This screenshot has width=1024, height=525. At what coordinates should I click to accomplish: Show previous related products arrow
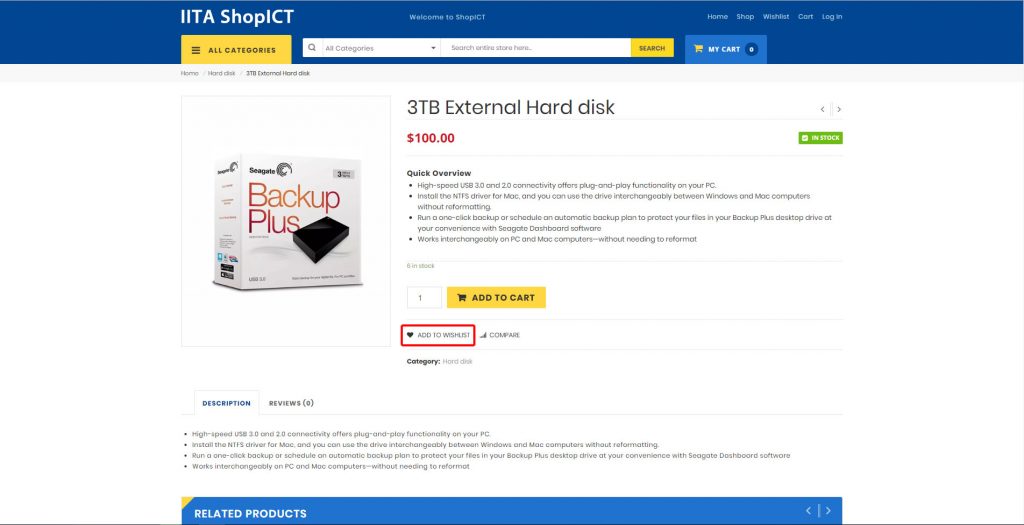(808, 511)
